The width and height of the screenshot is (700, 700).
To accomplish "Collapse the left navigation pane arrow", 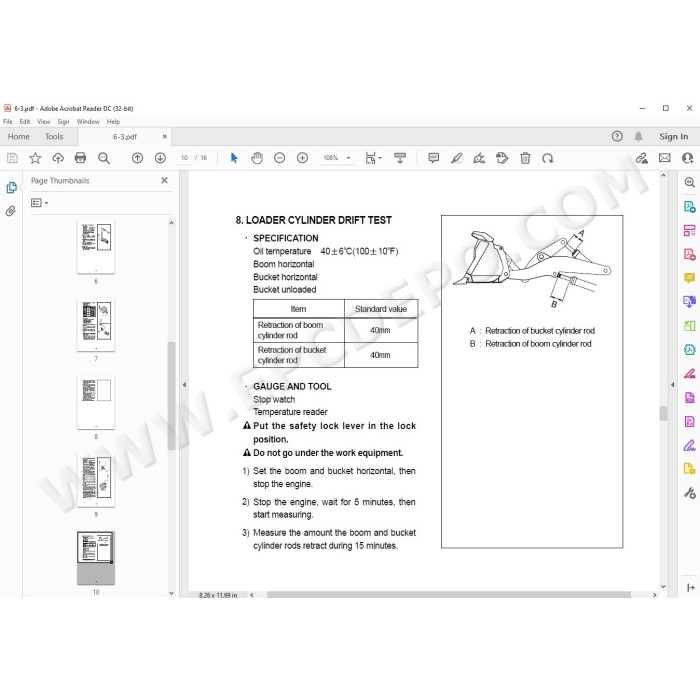I will 184,384.
